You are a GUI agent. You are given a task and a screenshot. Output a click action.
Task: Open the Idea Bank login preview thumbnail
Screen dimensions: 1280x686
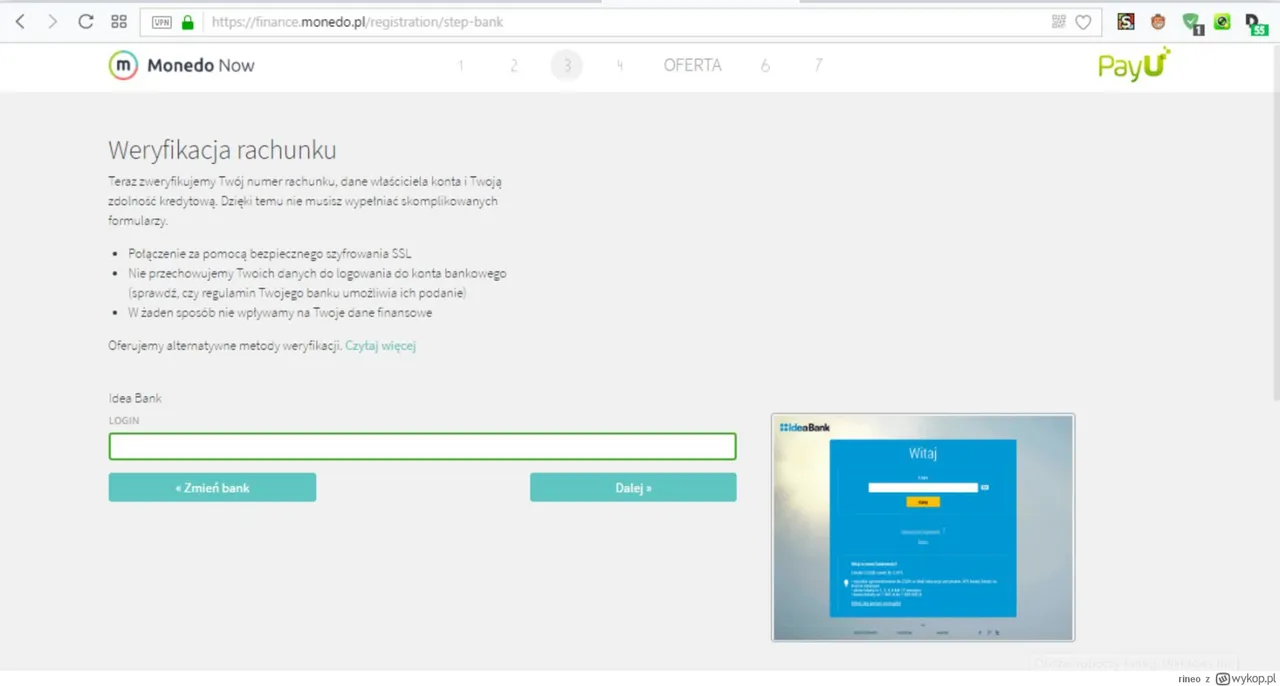[923, 527]
